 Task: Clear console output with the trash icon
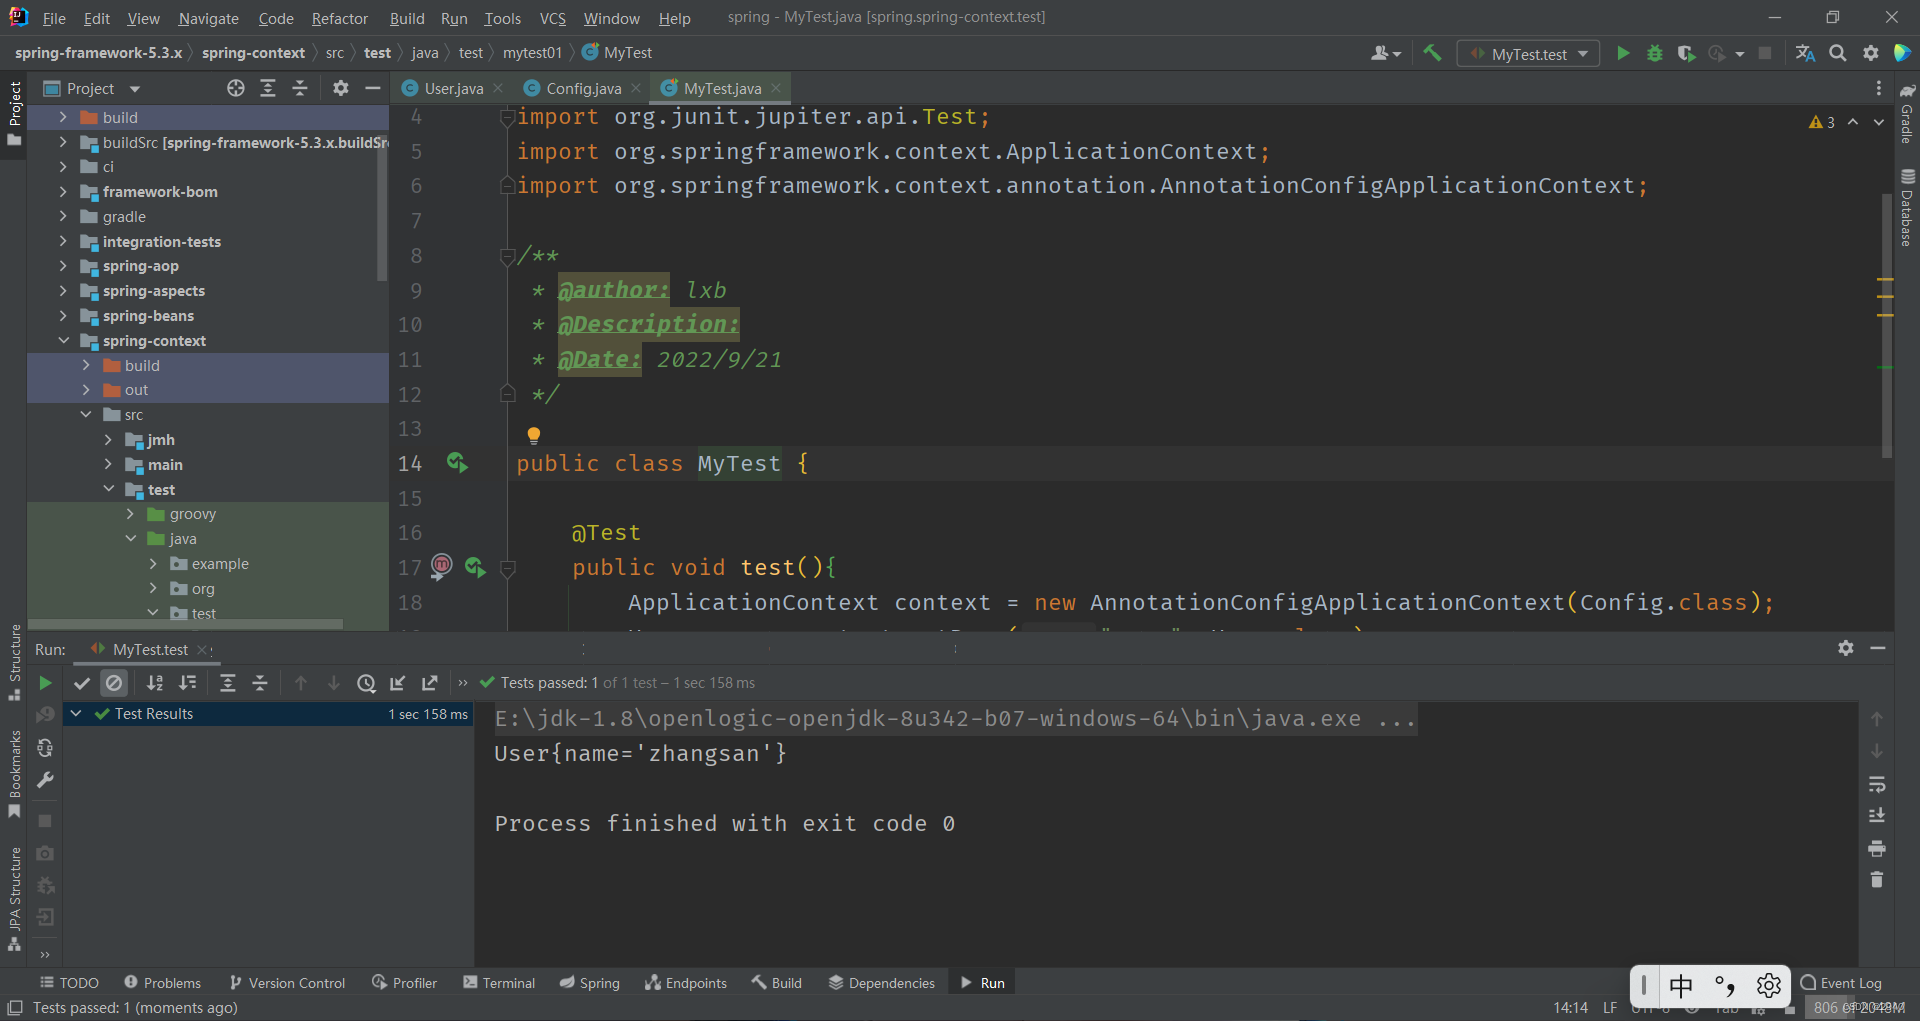pyautogui.click(x=1877, y=880)
